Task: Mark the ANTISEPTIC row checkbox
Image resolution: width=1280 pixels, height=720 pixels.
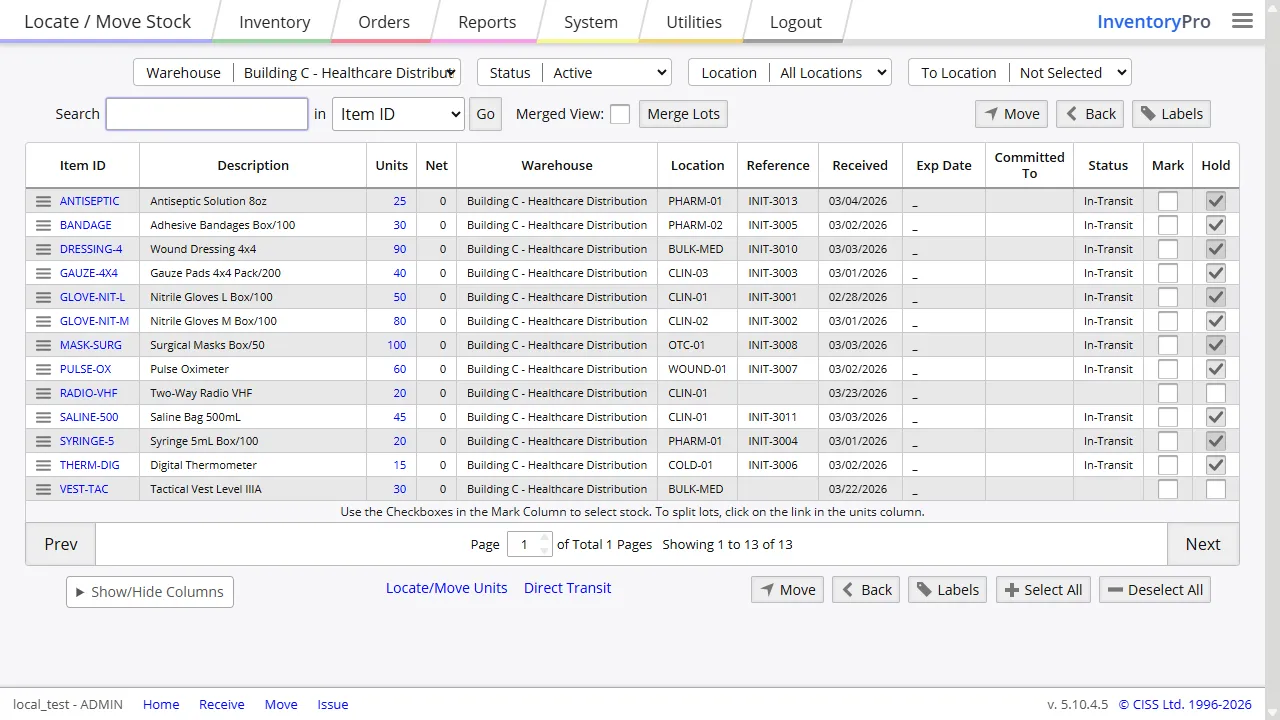Action: pos(1168,201)
